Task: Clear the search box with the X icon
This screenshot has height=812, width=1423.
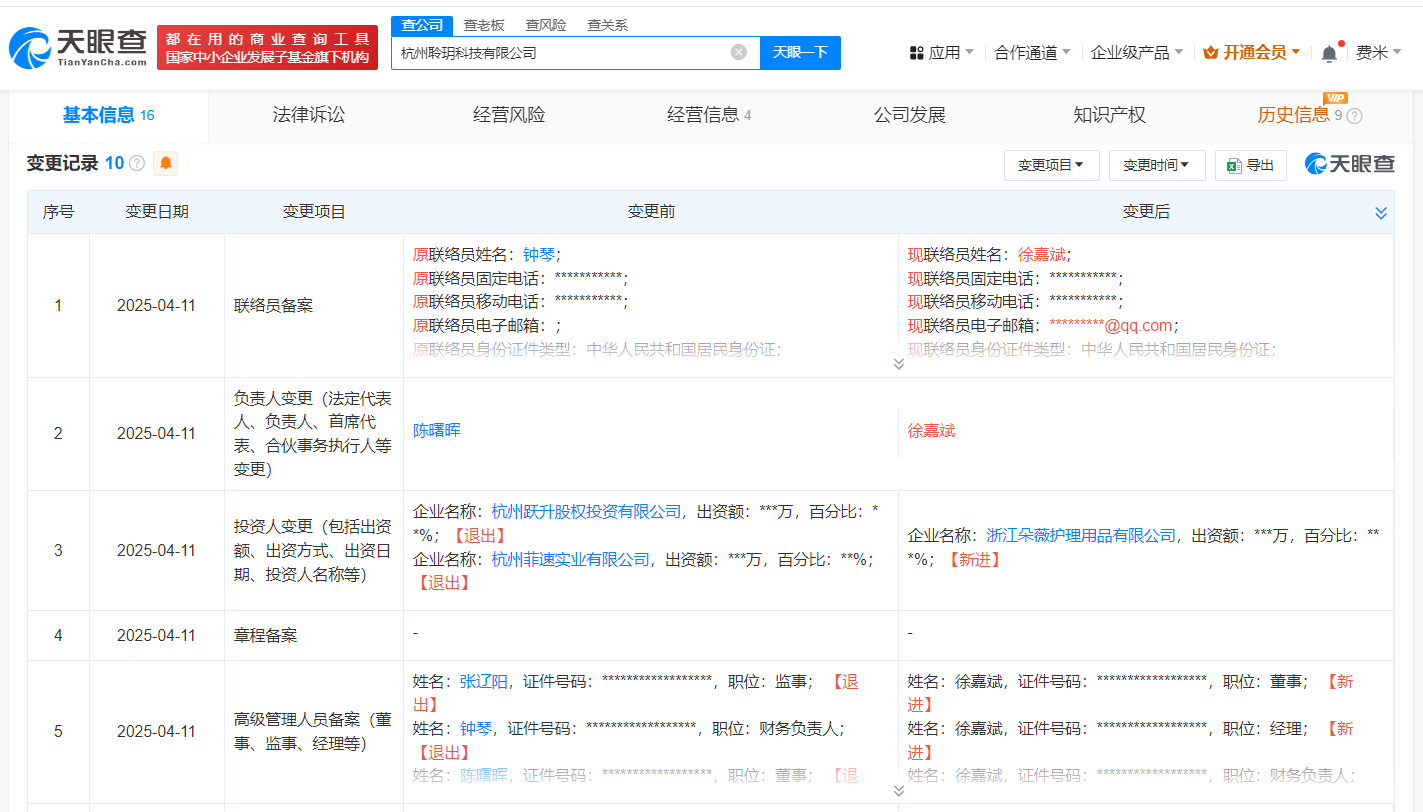Action: [739, 52]
